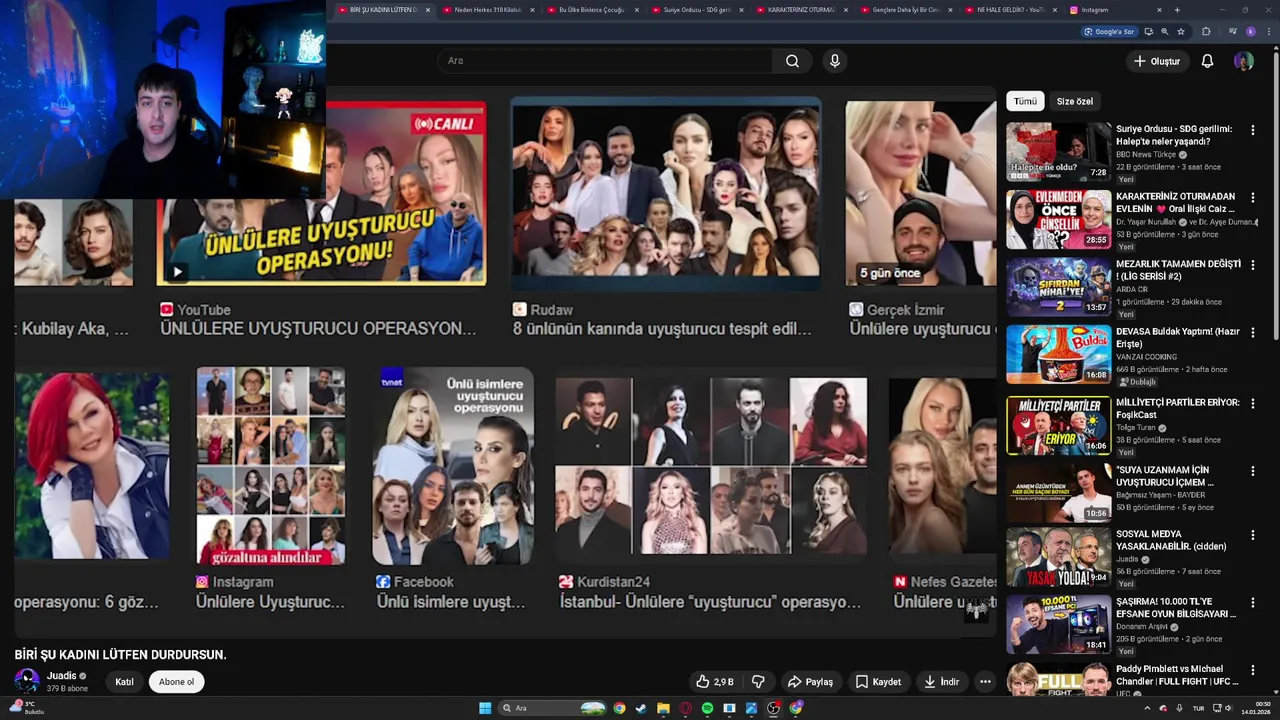Open options menu for Suriye Ordusu video
1280x720 pixels.
pos(1252,130)
